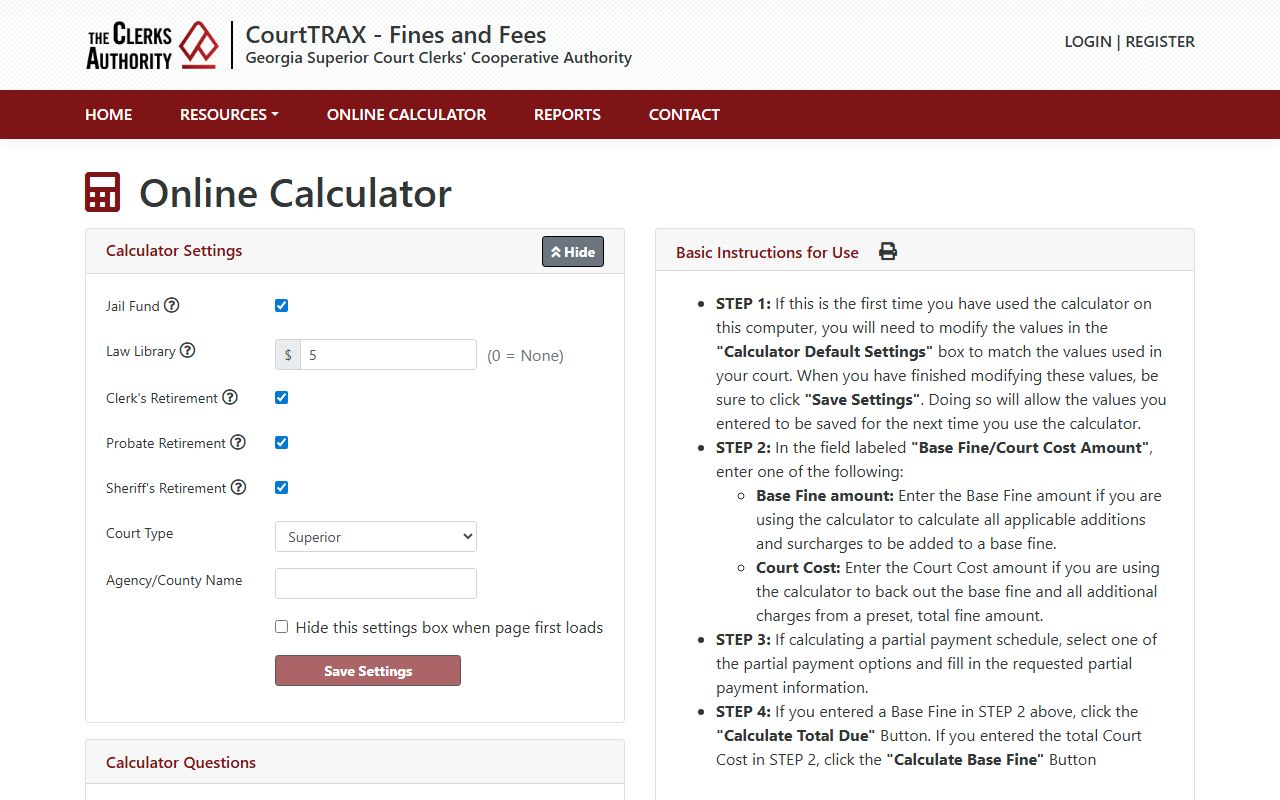Go to the Home nav item
Viewport: 1280px width, 800px height.
point(109,114)
